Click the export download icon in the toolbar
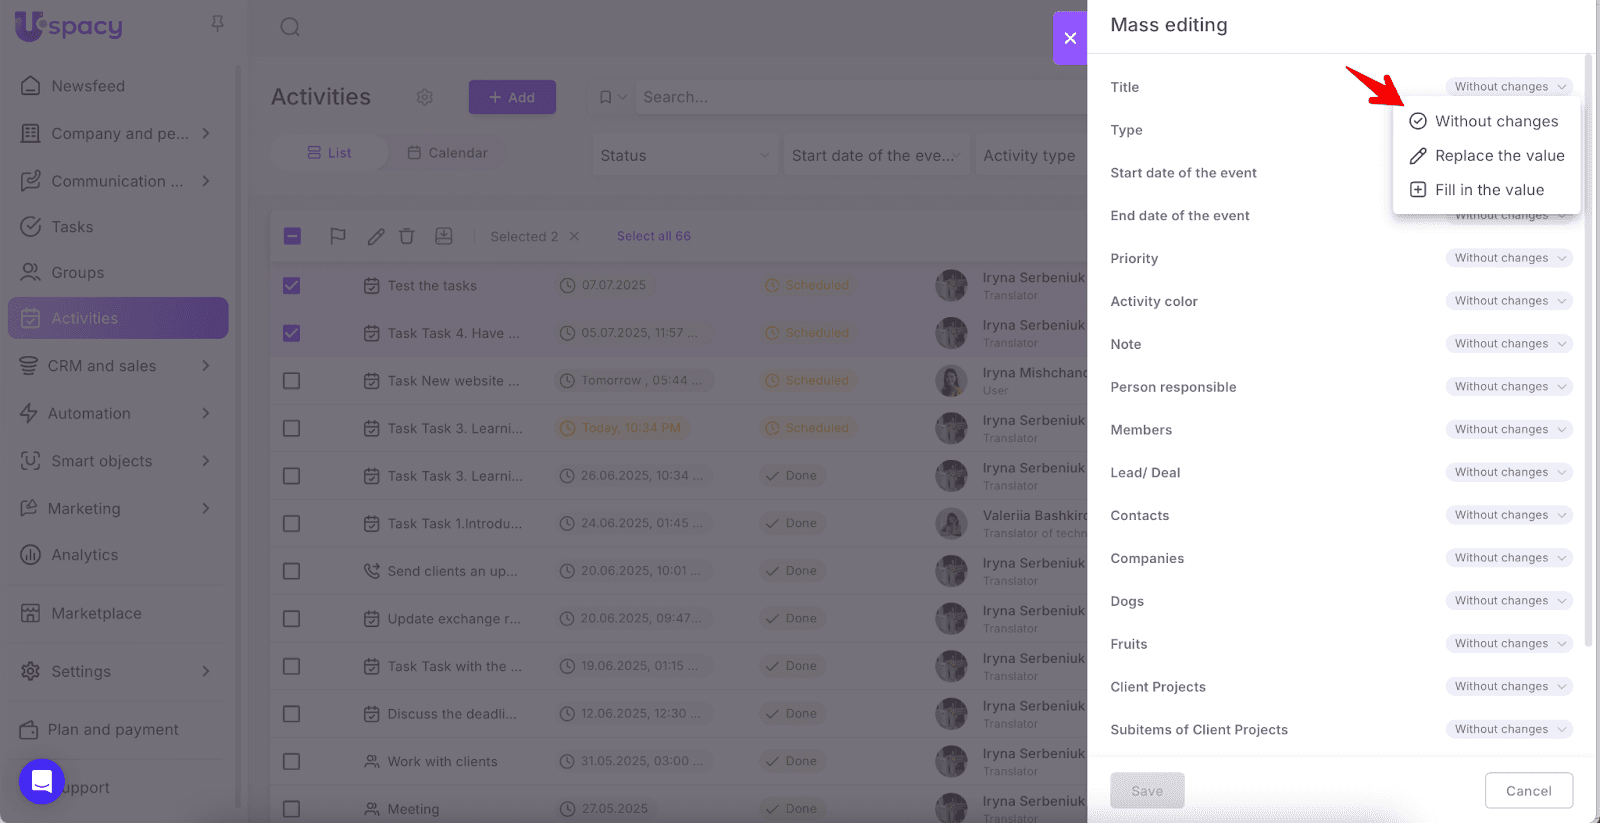The image size is (1600, 823). coord(444,236)
